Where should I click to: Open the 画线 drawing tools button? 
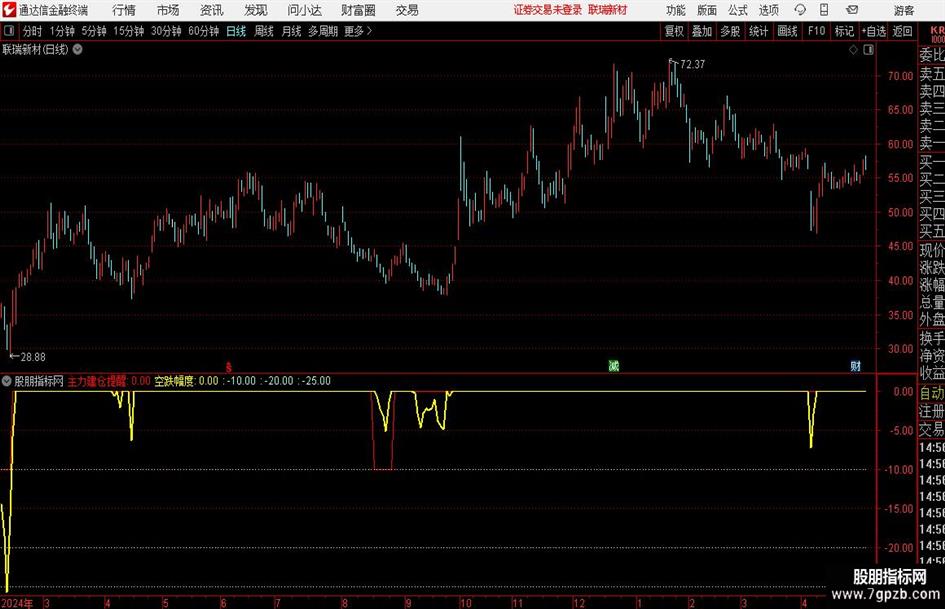click(x=788, y=31)
